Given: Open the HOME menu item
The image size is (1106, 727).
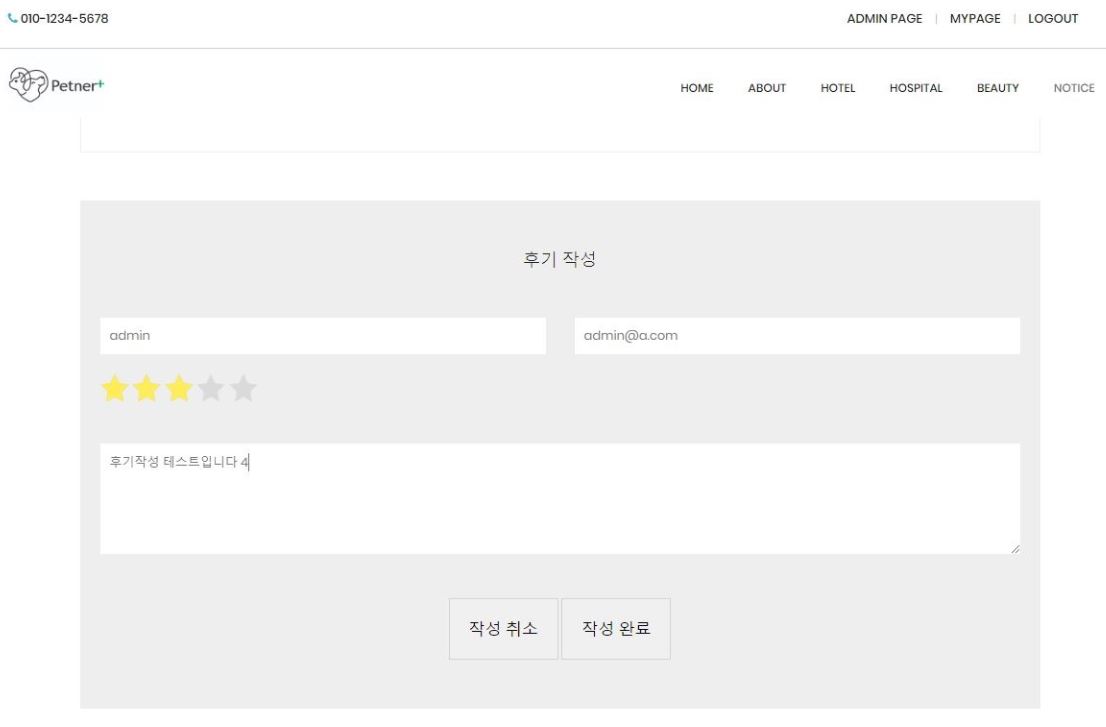Looking at the screenshot, I should (697, 88).
